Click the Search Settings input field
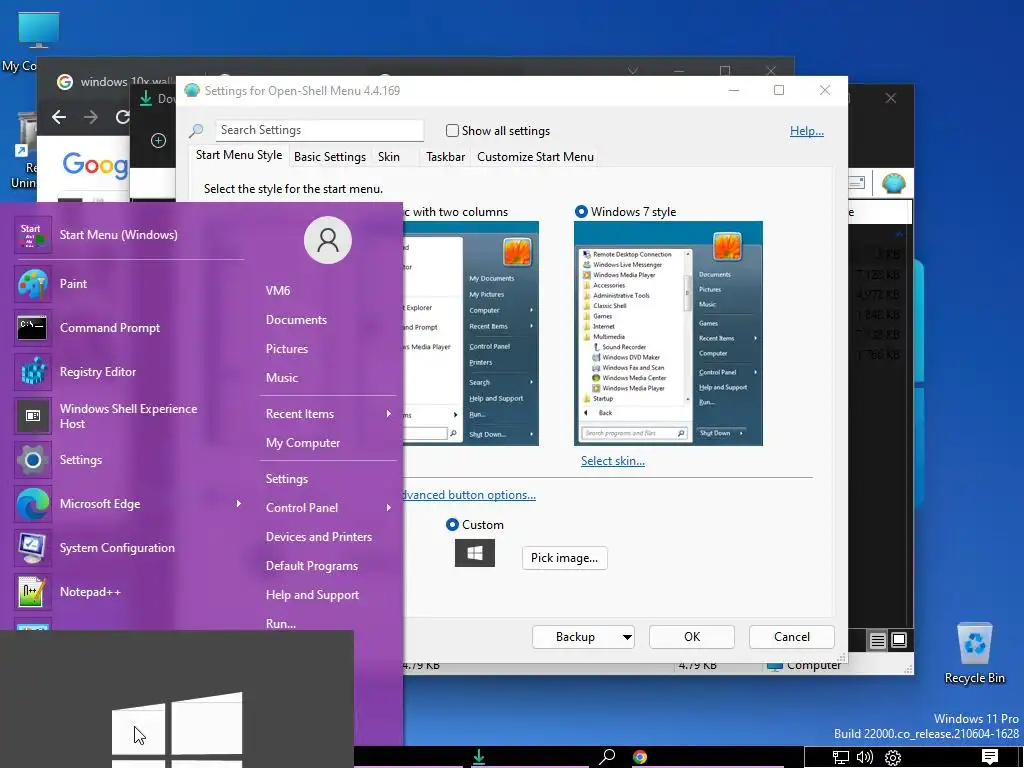This screenshot has width=1024, height=768. click(319, 130)
